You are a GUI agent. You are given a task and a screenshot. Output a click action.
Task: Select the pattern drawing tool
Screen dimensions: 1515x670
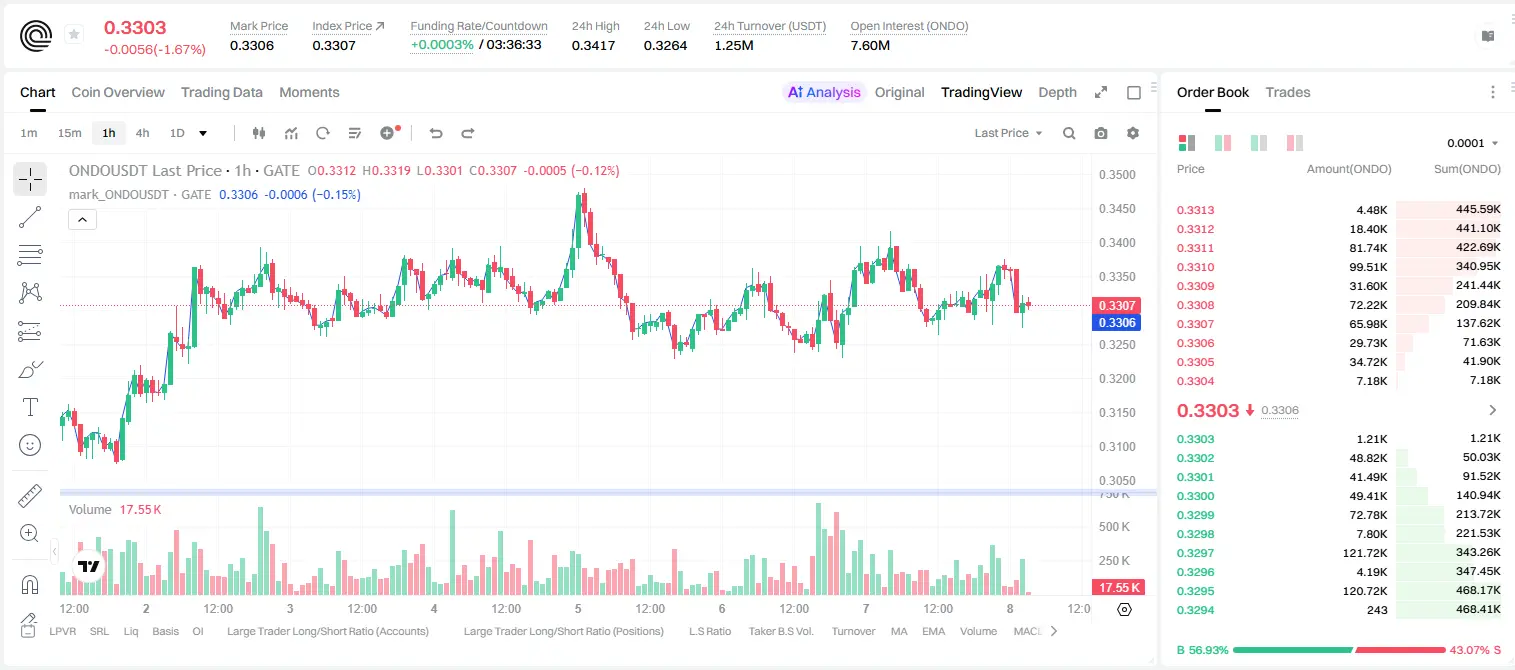click(x=30, y=292)
